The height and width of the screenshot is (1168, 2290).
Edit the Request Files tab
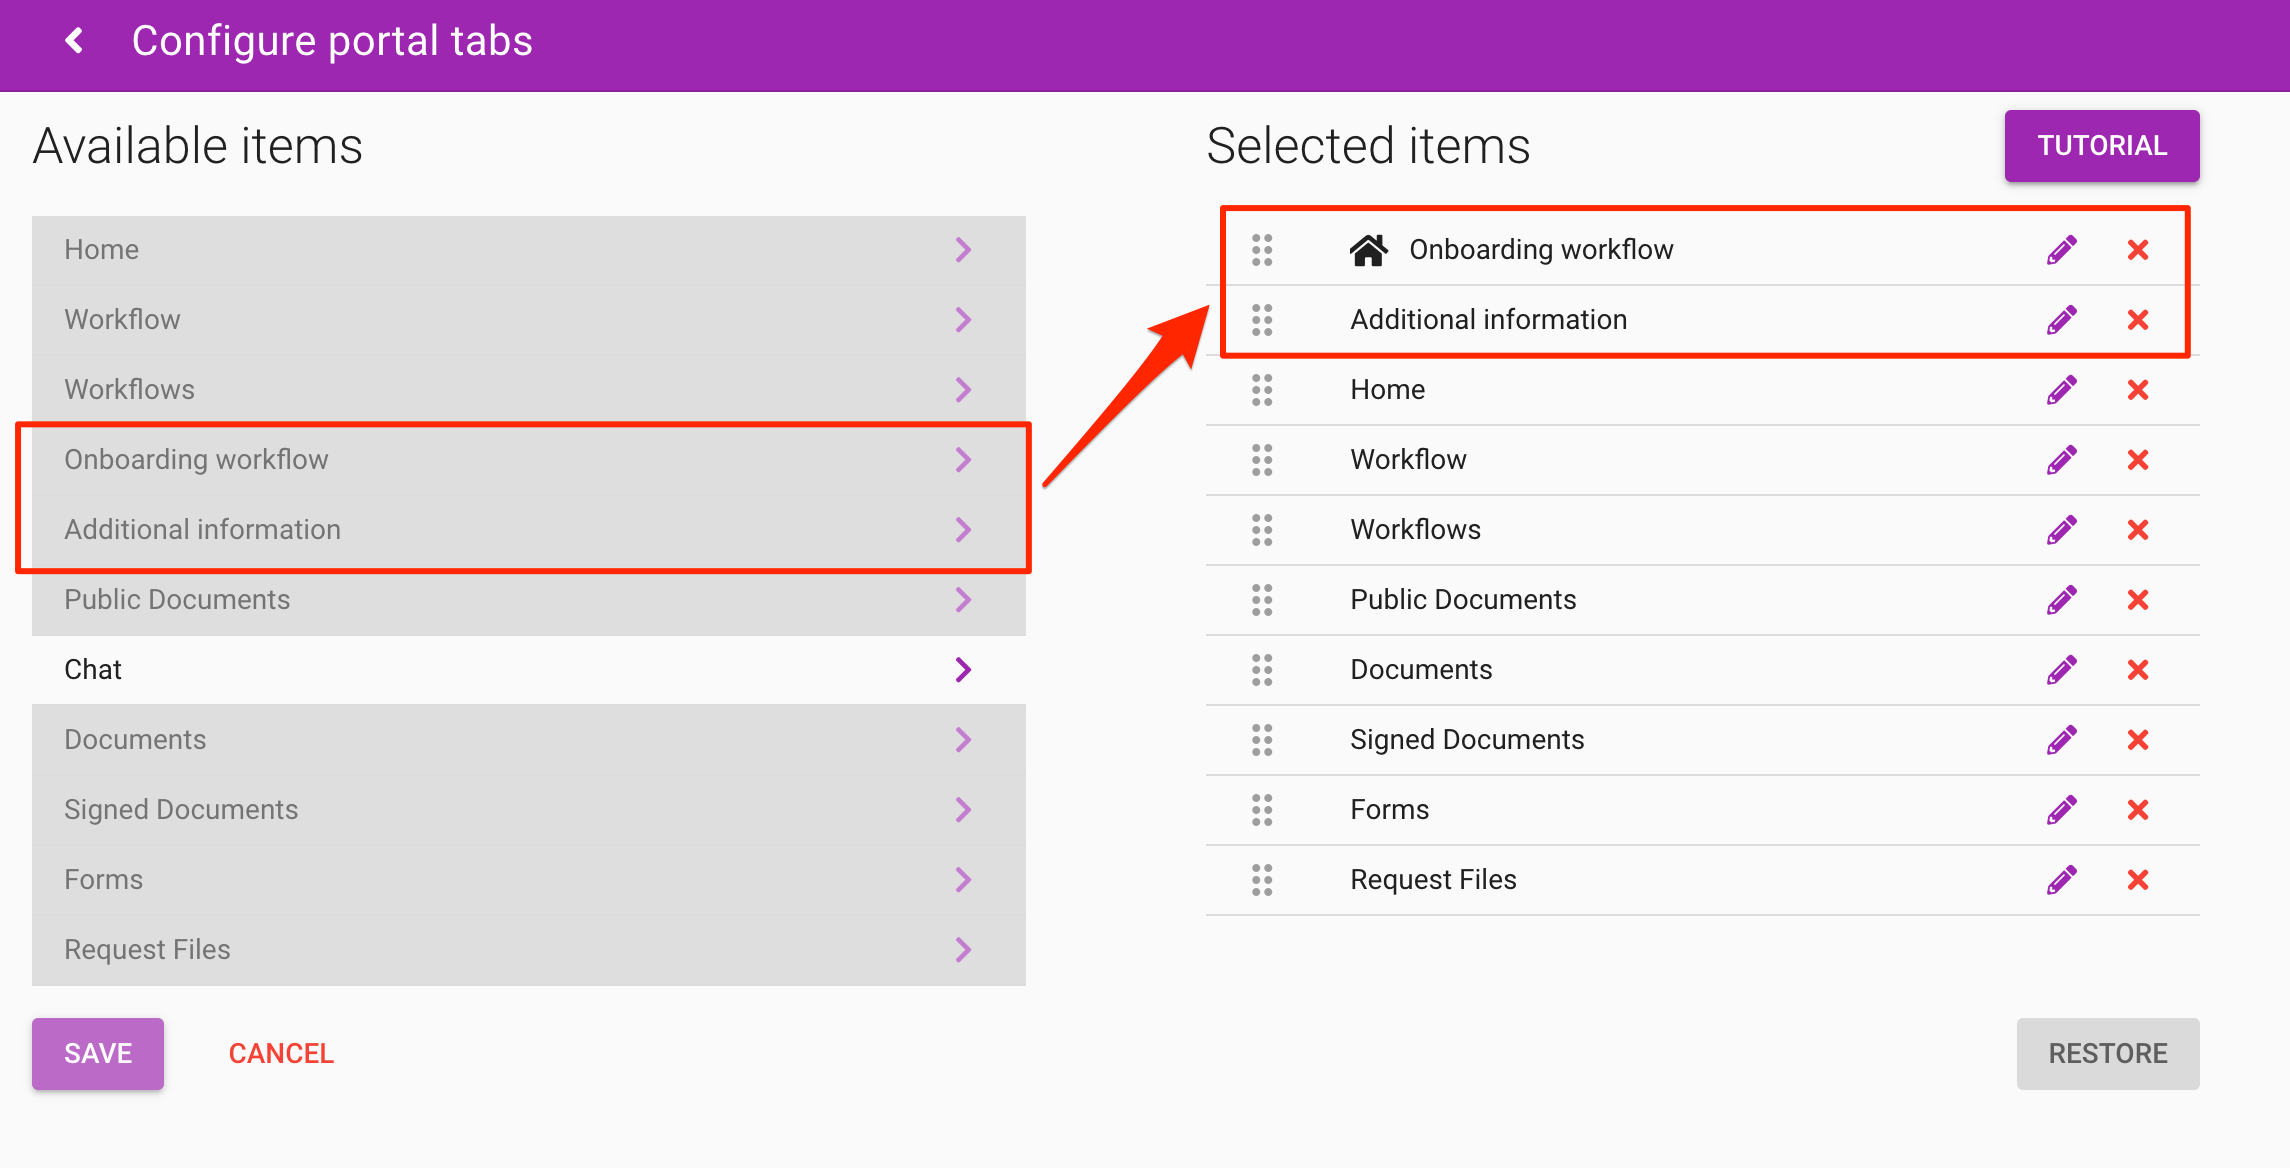(x=2061, y=880)
